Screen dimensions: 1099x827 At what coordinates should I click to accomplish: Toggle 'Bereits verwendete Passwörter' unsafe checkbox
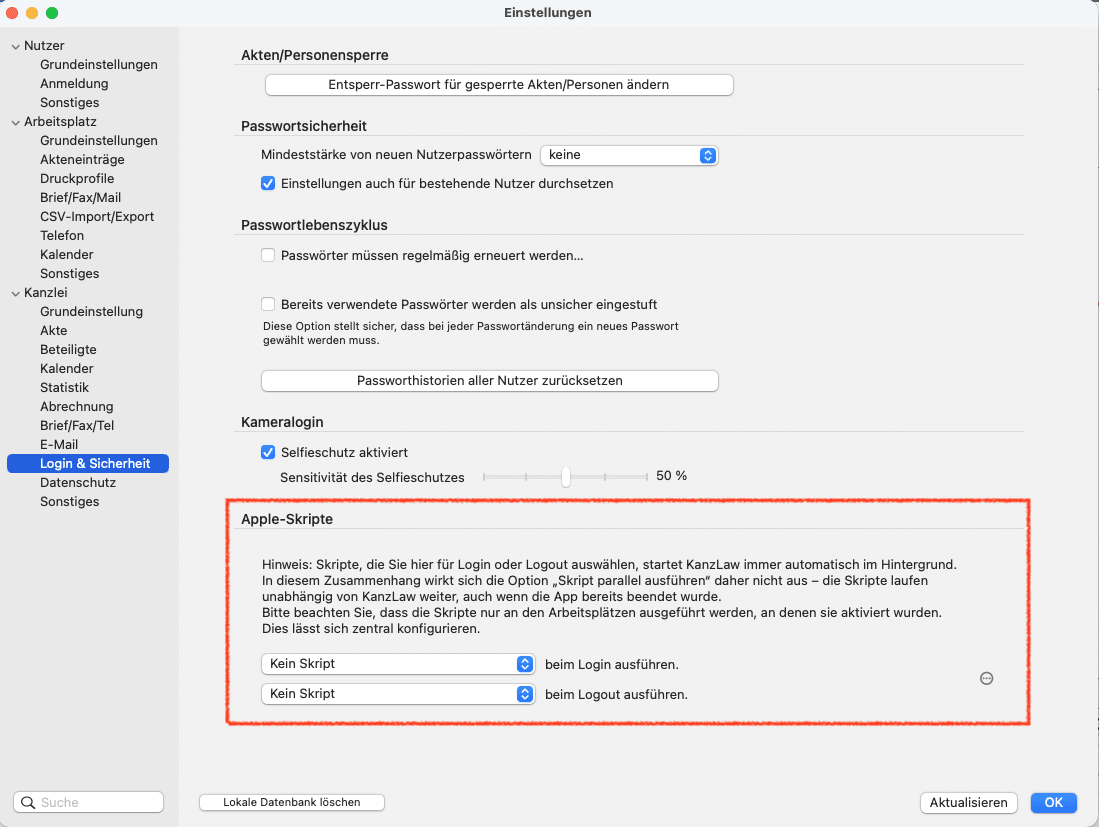tap(268, 304)
